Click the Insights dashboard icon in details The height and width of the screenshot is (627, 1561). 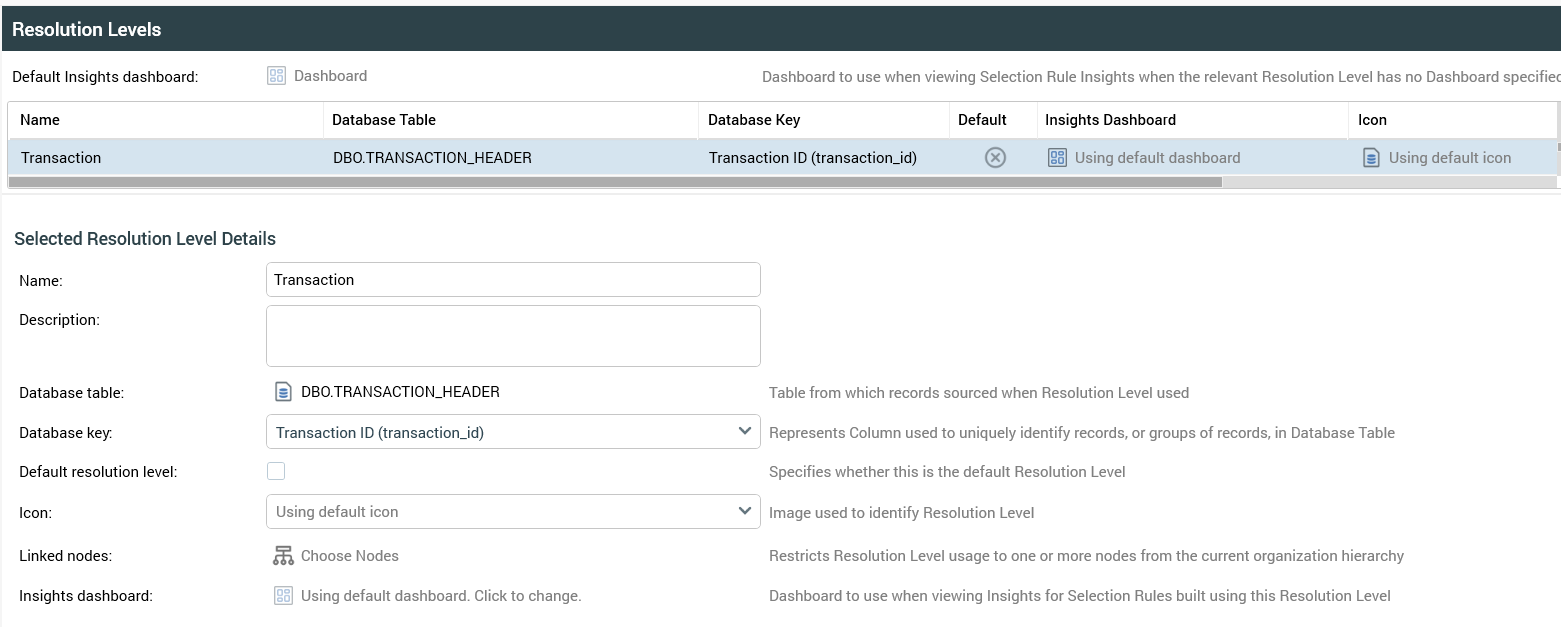[x=283, y=596]
